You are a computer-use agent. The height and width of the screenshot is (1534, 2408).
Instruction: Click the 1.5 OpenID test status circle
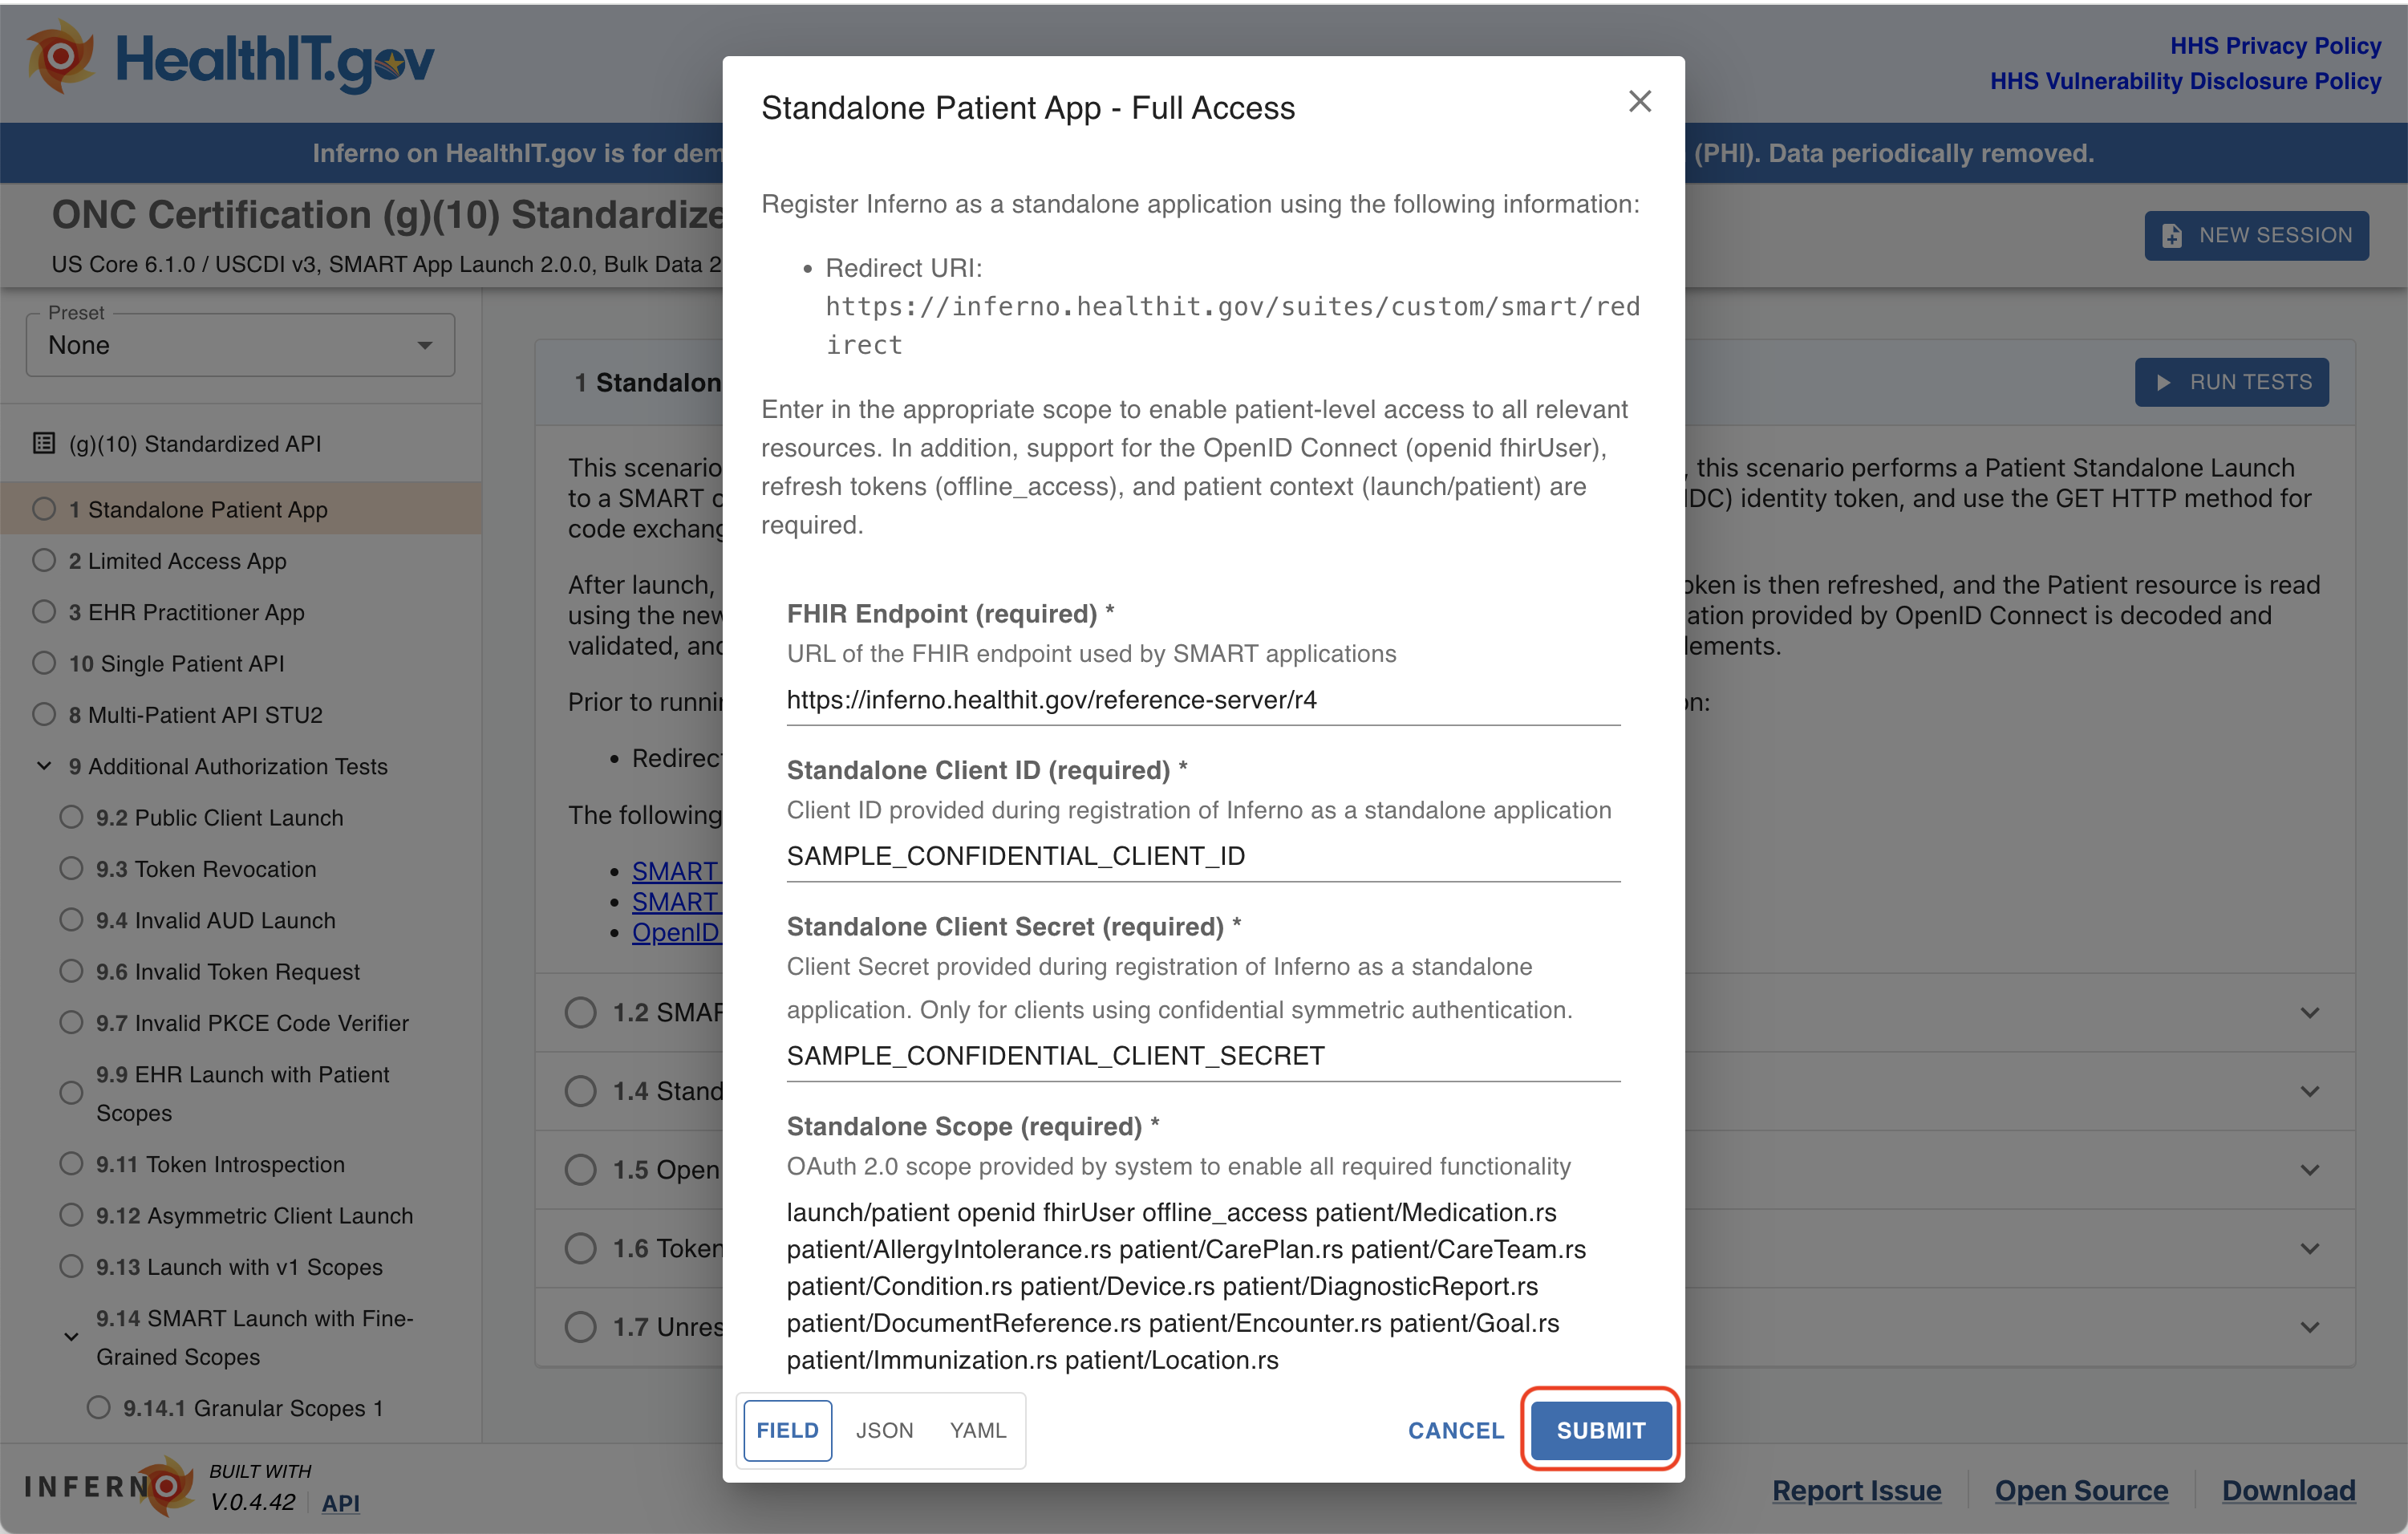click(580, 1170)
